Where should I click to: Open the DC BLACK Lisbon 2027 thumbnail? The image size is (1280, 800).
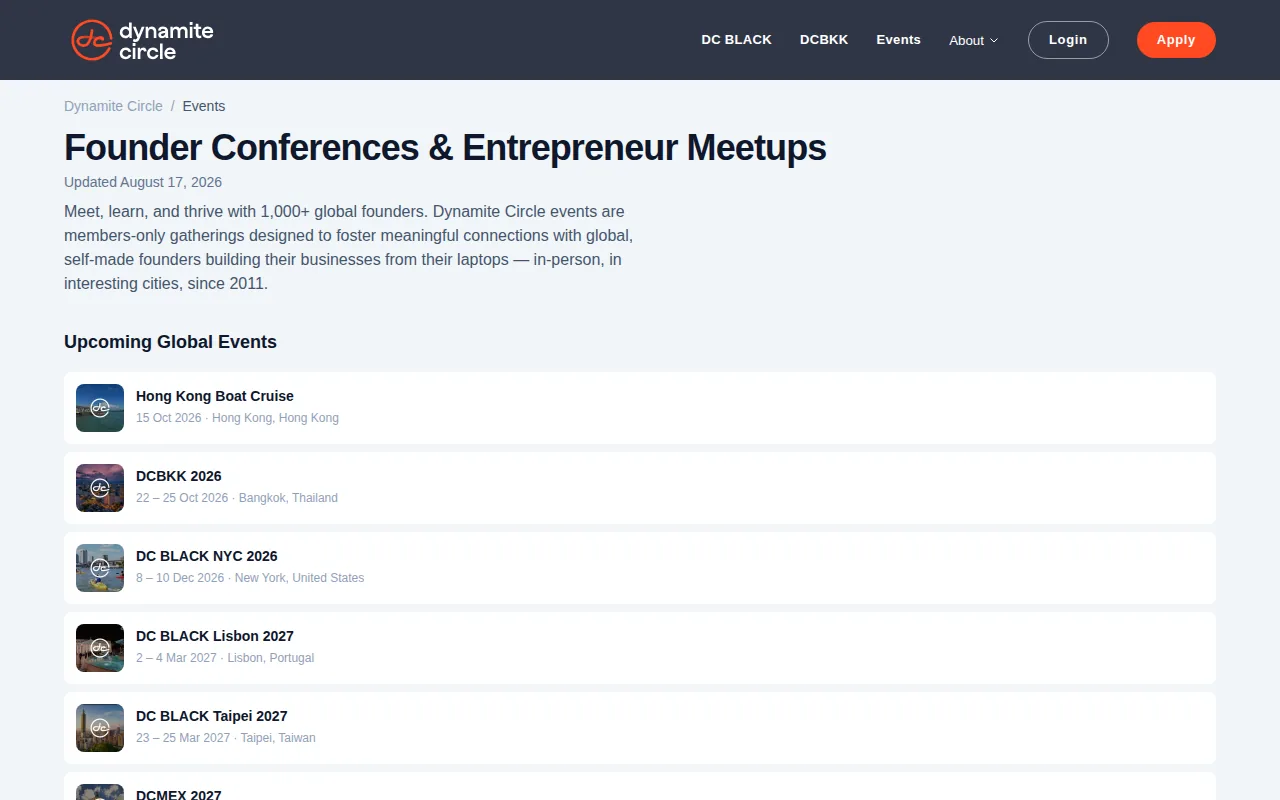pyautogui.click(x=100, y=648)
